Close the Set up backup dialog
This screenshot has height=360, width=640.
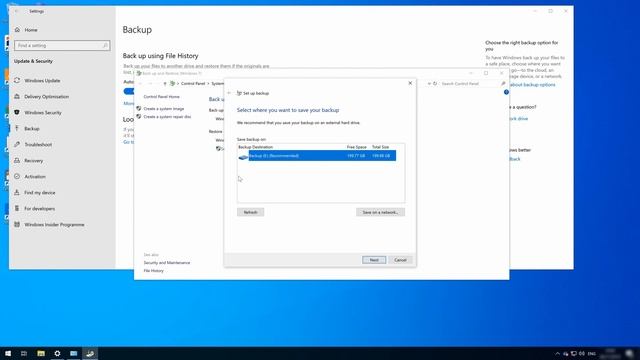pyautogui.click(x=410, y=83)
